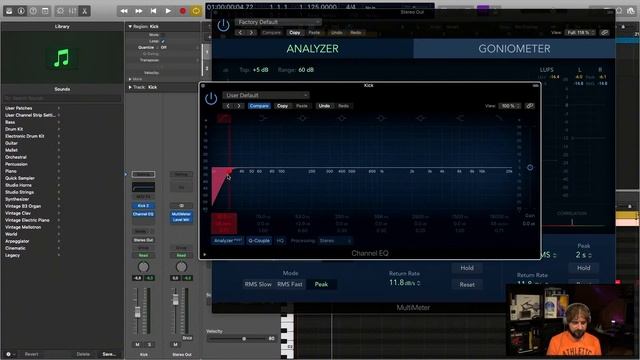This screenshot has width=640, height=360.
Task: Switch to the ANALYZER tab in MultiMeter
Action: (313, 49)
